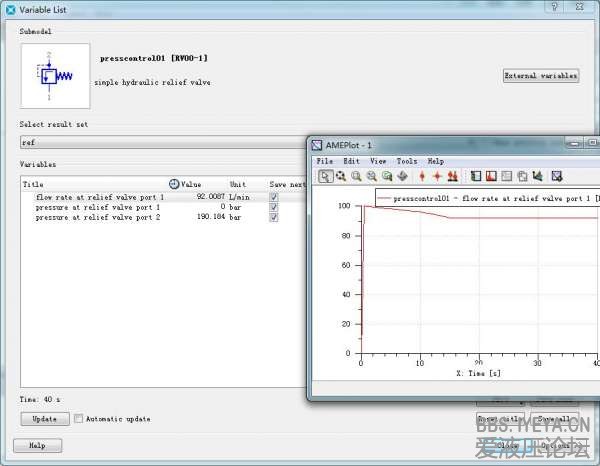Open the File menu in AMEPlot
The height and width of the screenshot is (466, 600).
pyautogui.click(x=325, y=161)
